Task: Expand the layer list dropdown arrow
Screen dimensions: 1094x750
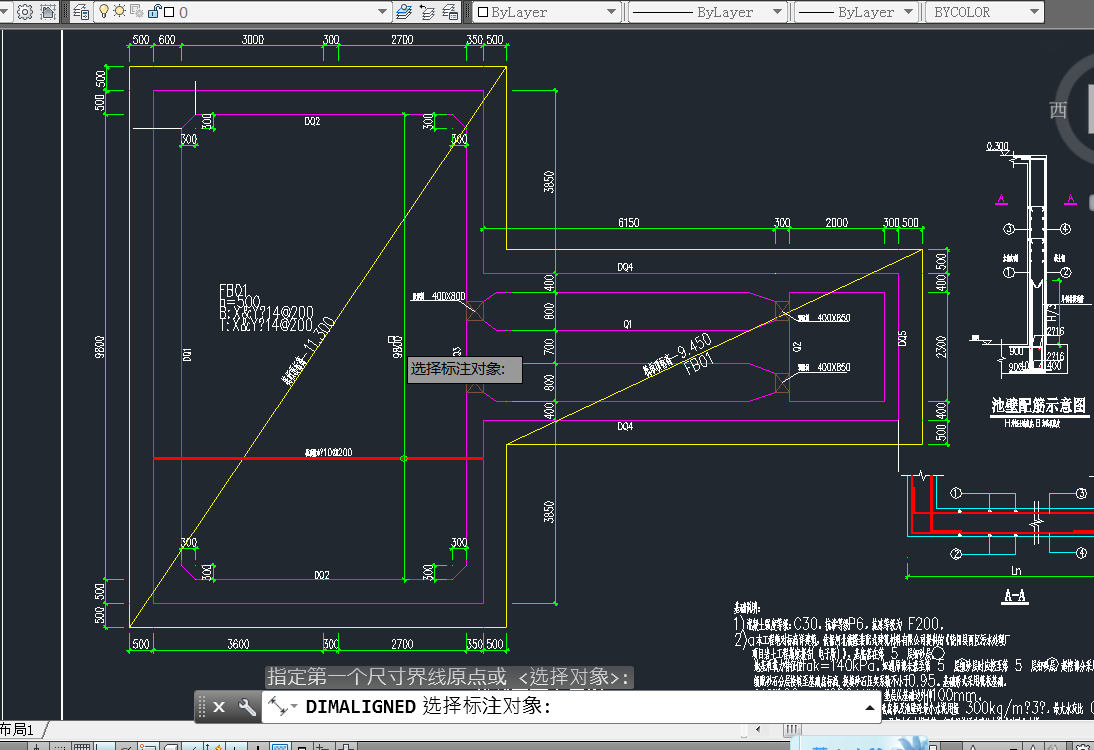Action: (x=382, y=12)
